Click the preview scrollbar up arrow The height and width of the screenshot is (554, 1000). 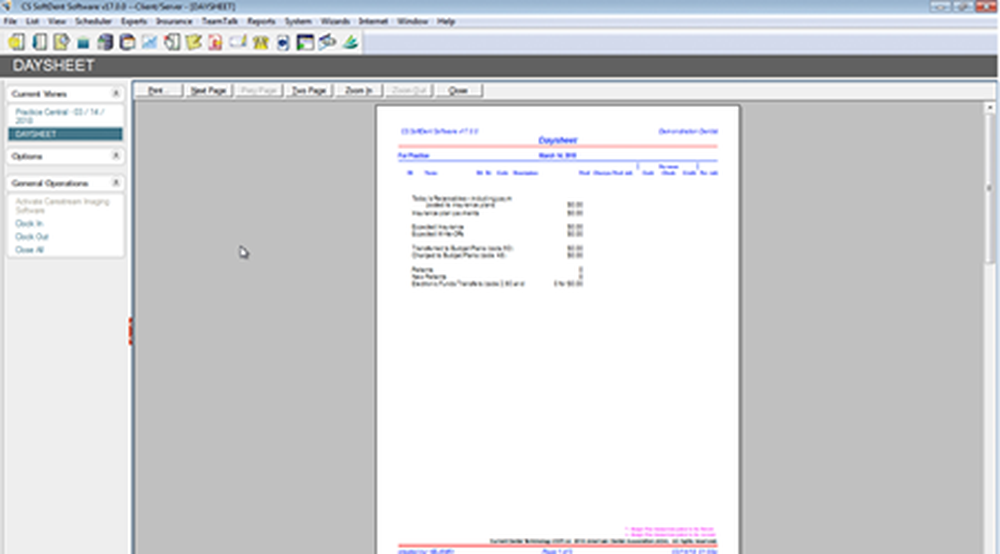point(990,108)
